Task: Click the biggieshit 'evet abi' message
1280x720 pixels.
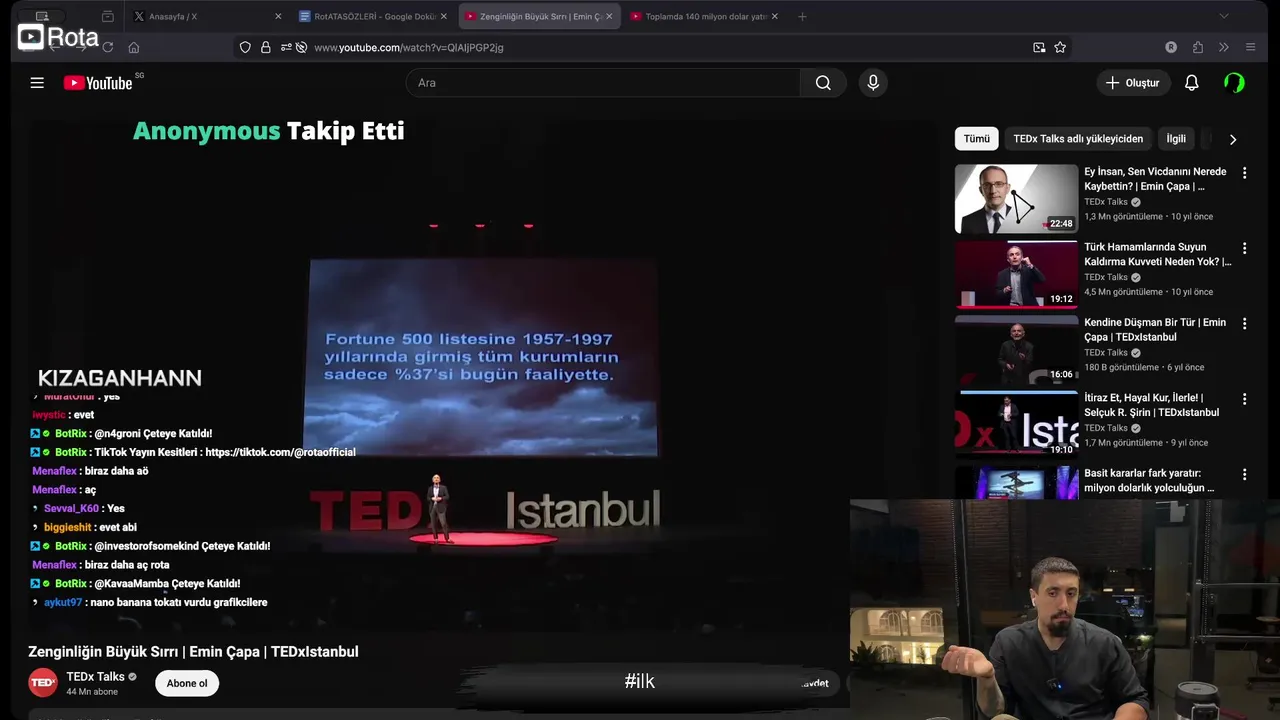Action: (117, 527)
